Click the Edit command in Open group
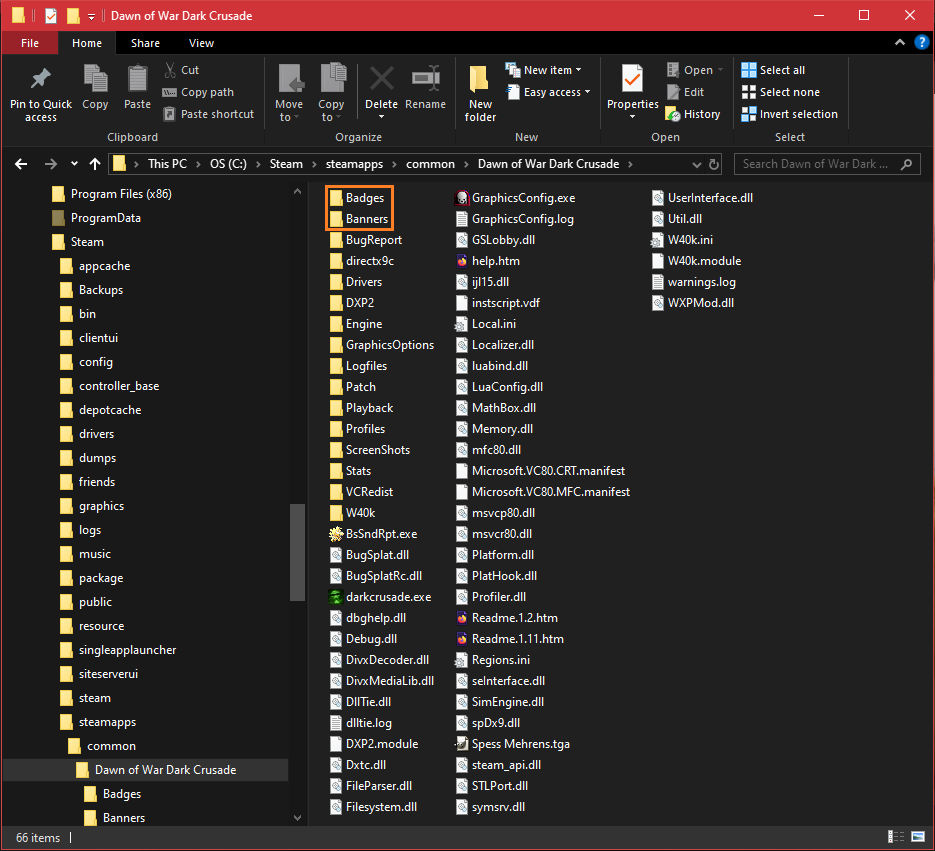 point(686,92)
